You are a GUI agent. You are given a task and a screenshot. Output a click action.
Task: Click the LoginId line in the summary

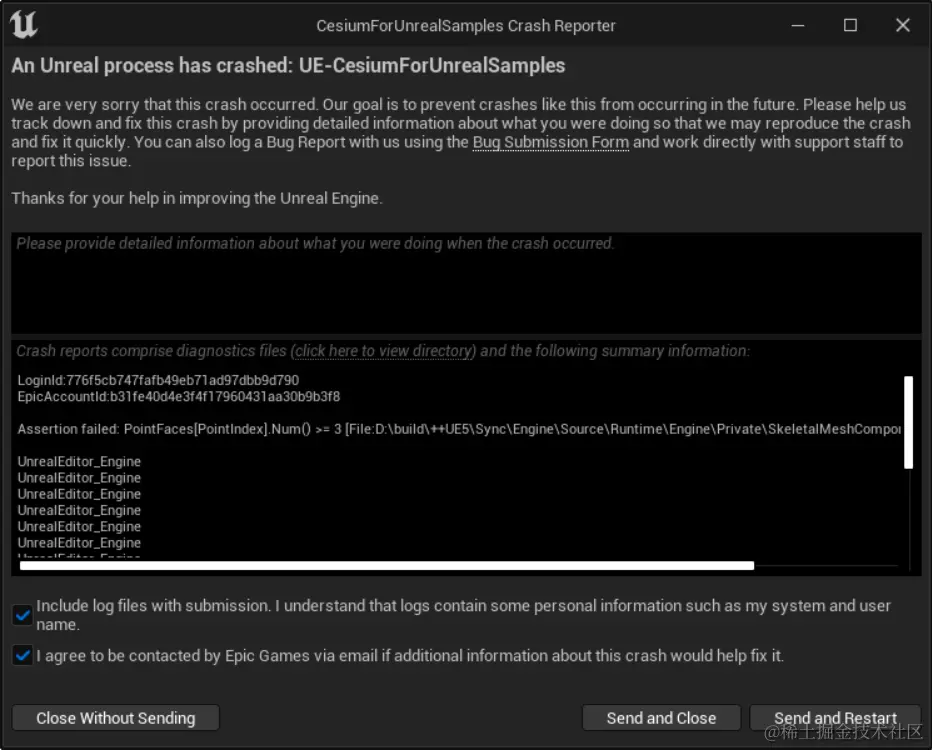coord(158,381)
